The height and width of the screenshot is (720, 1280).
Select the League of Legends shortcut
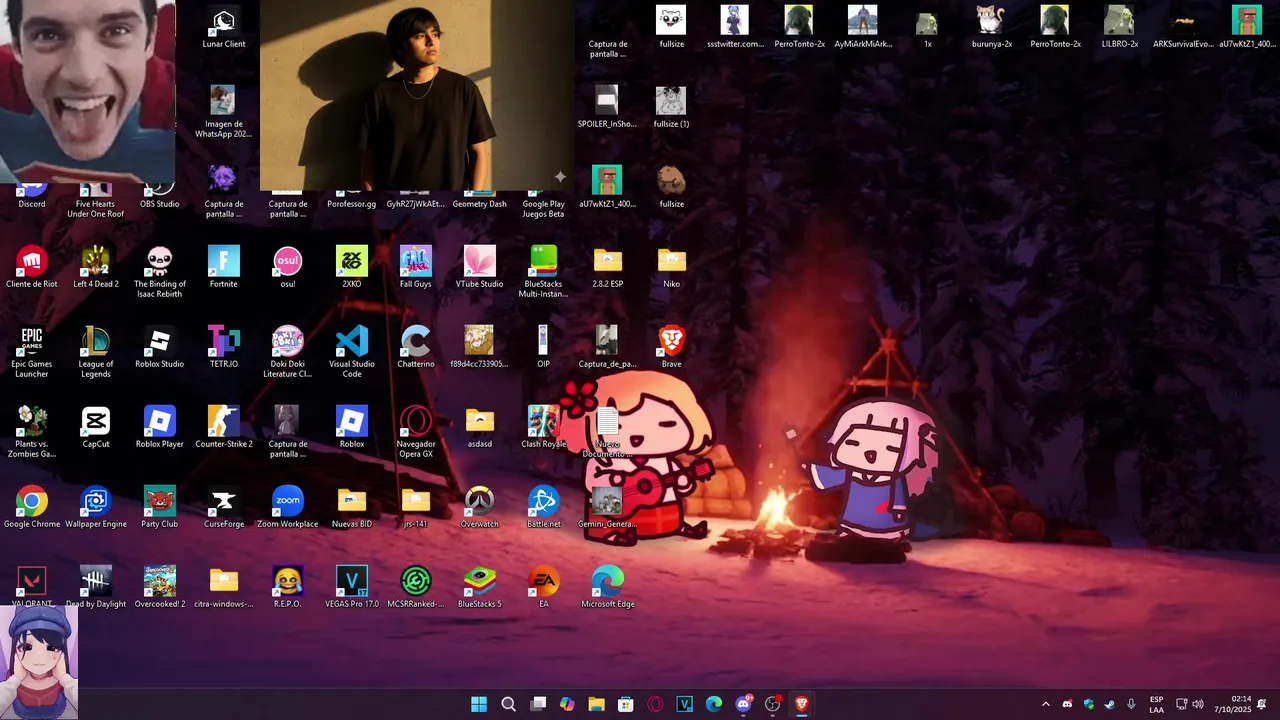[96, 352]
